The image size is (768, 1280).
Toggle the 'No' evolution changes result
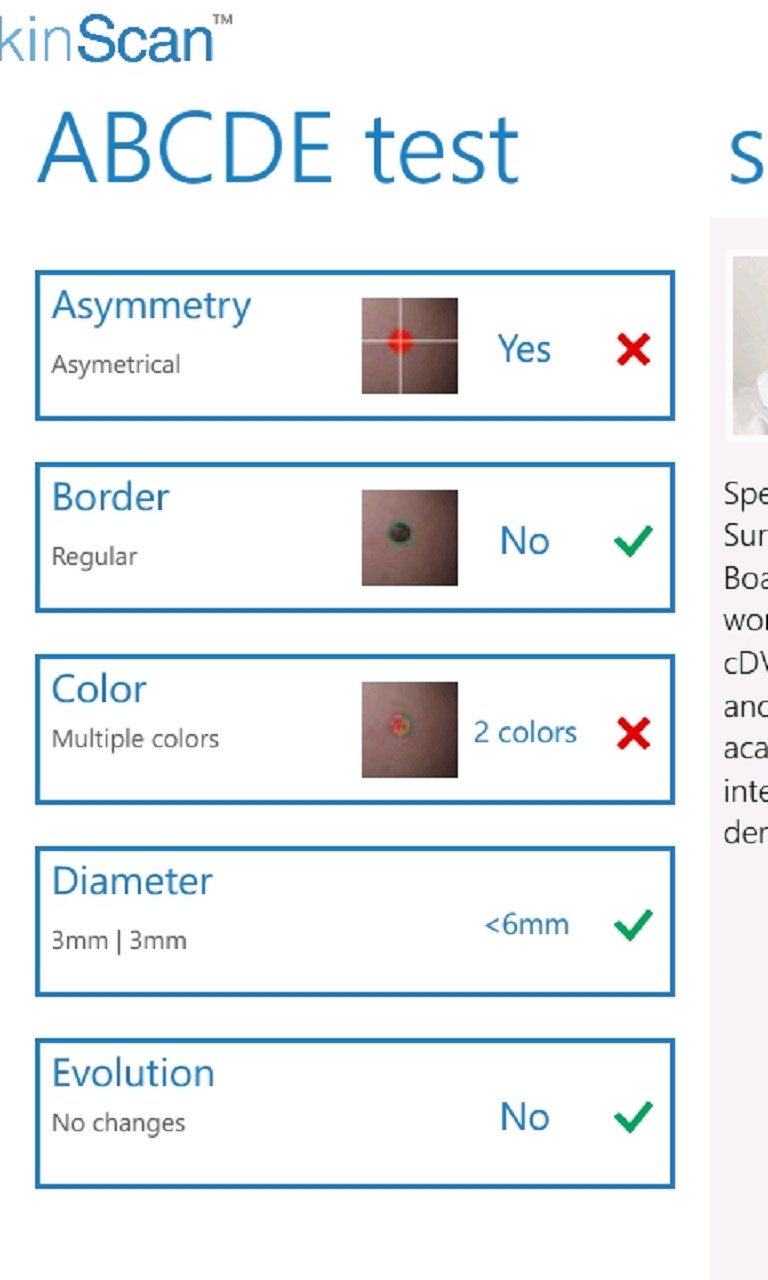pos(524,1117)
